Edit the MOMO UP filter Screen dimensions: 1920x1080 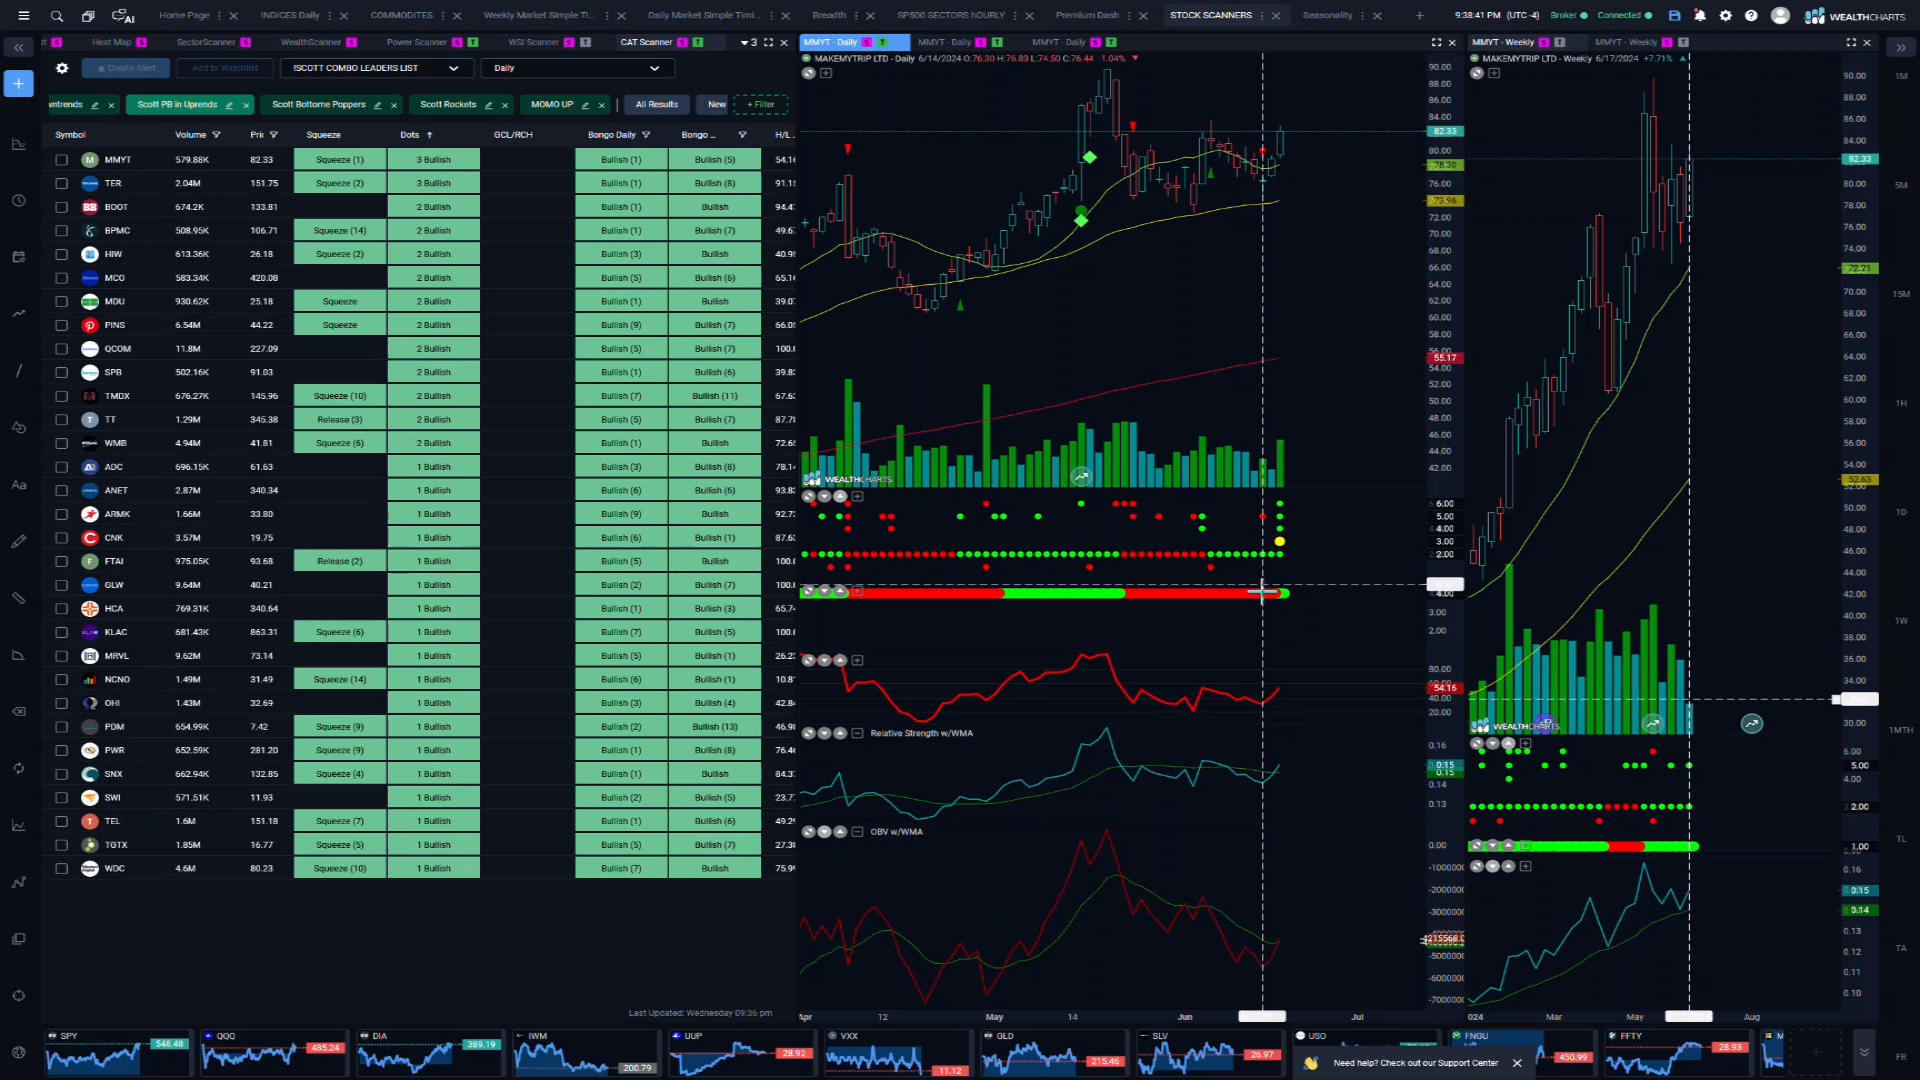point(585,105)
